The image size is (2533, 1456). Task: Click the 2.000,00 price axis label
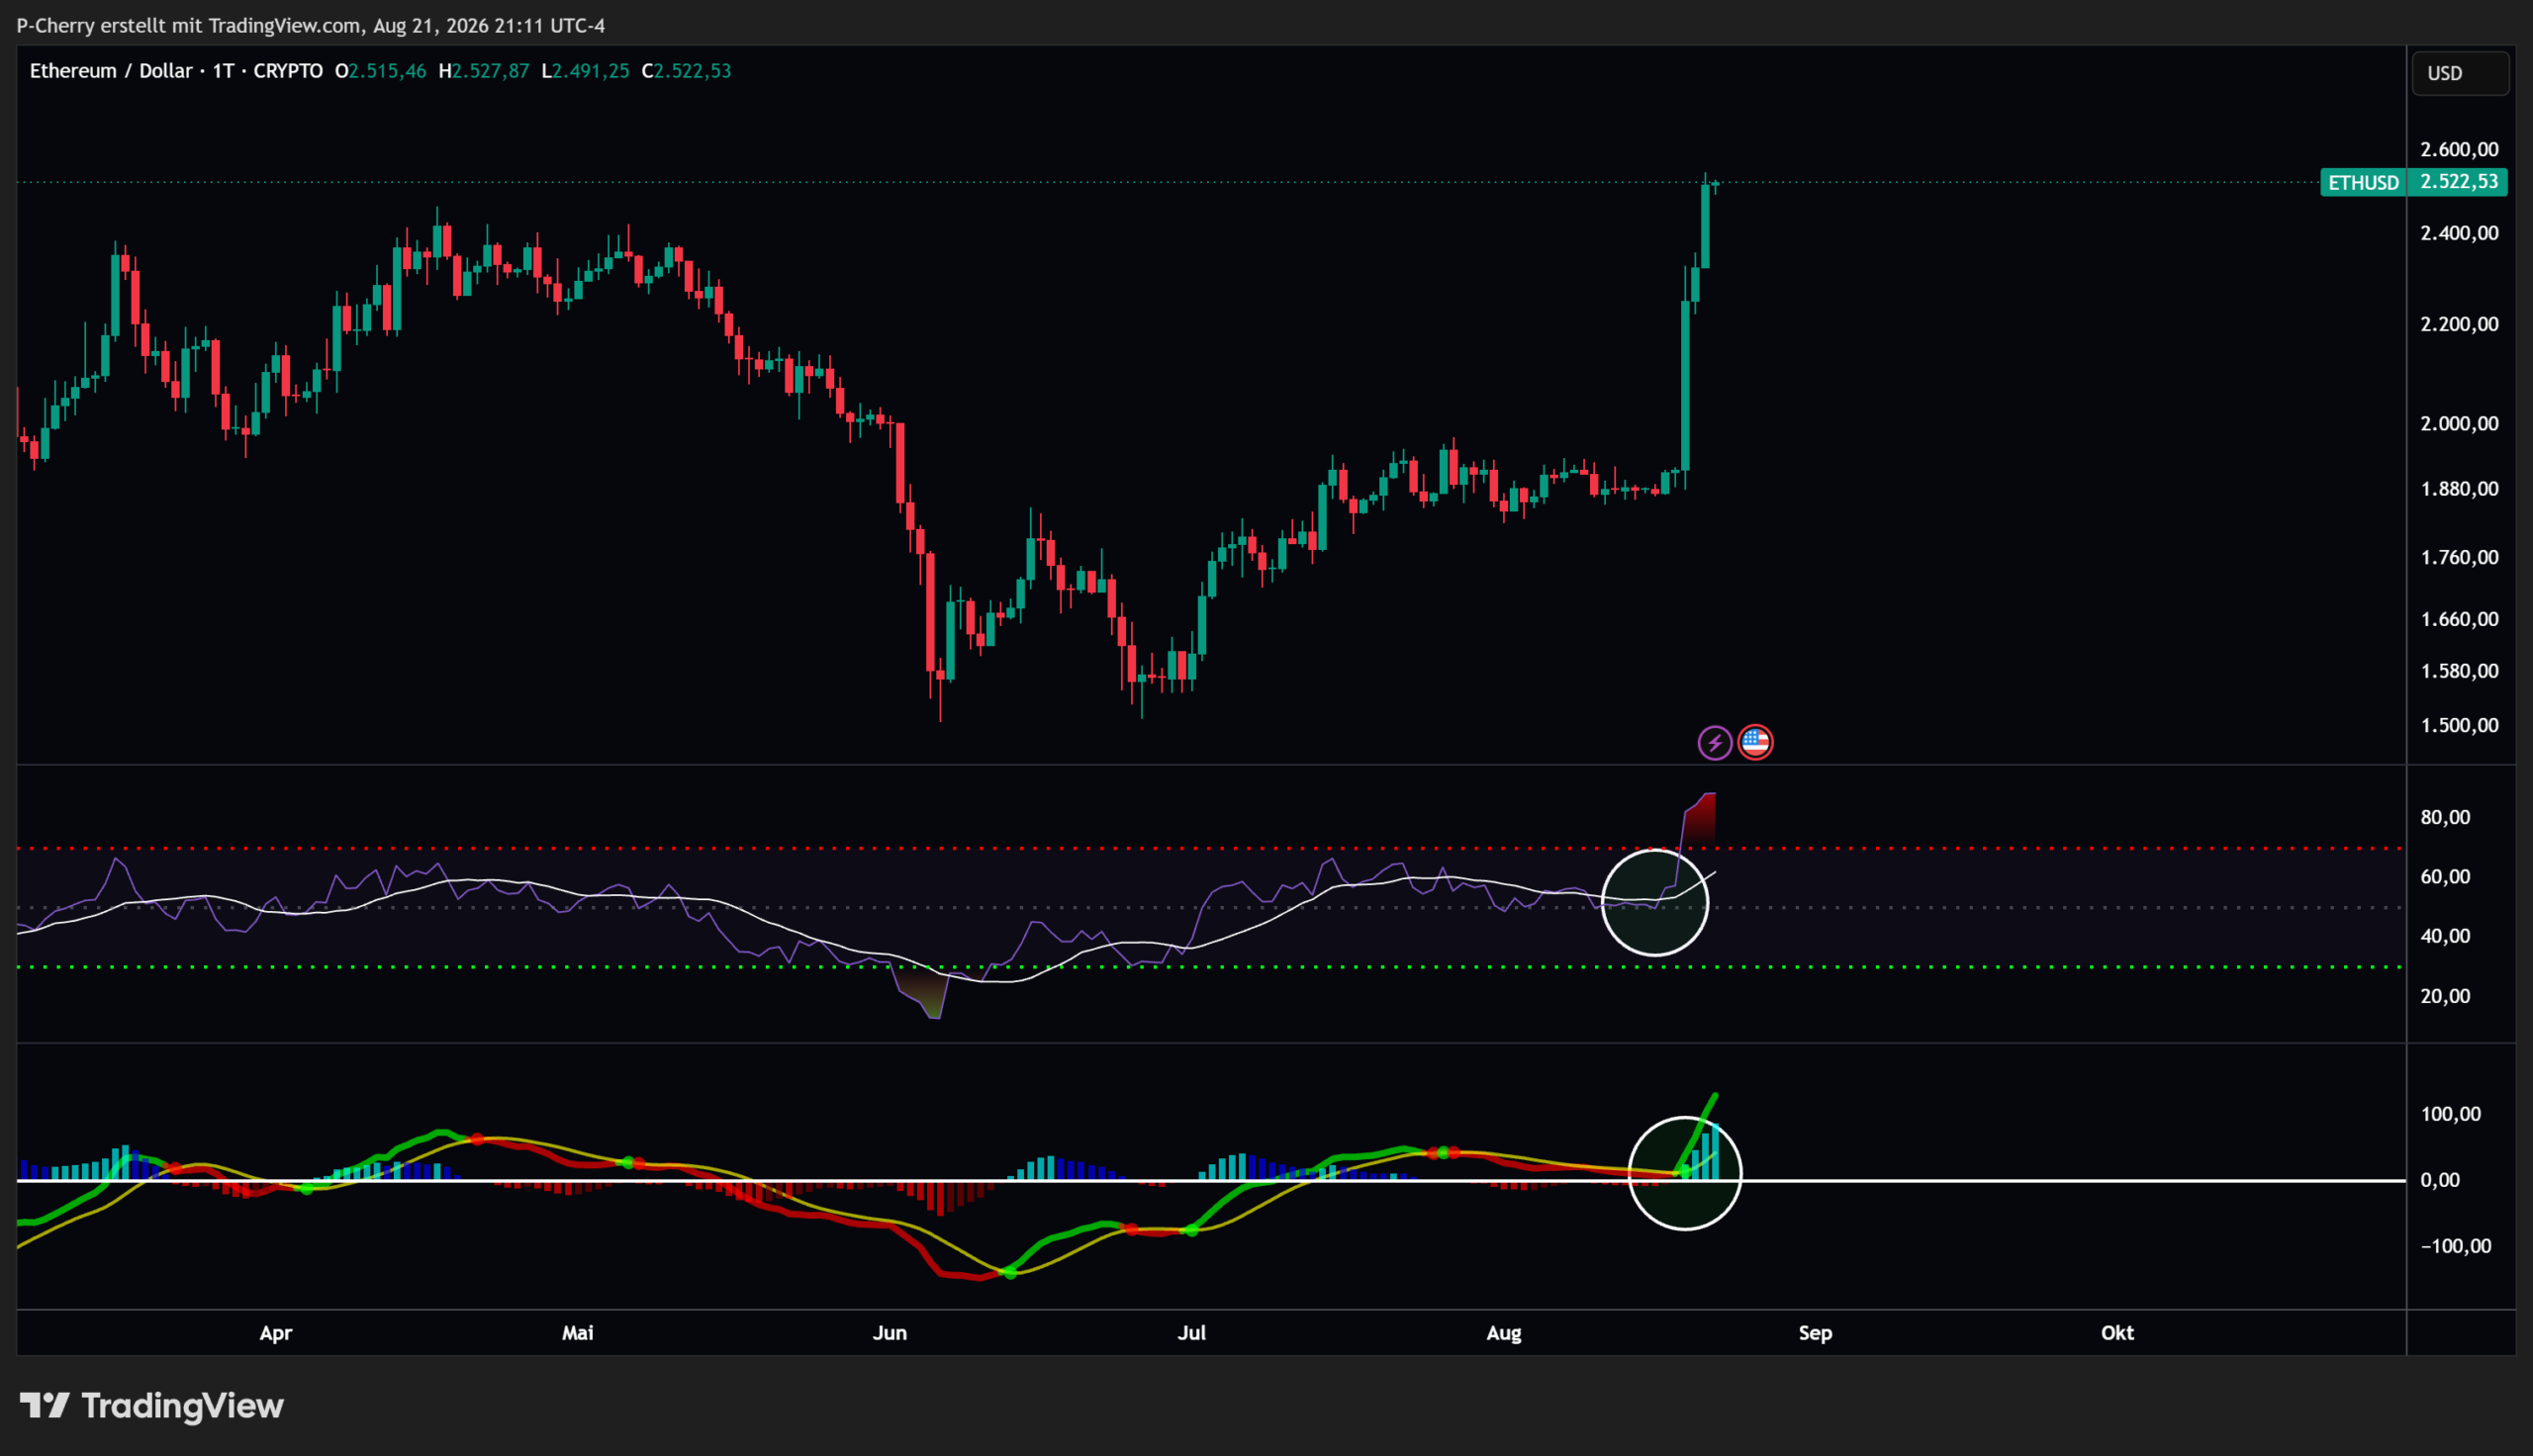pos(2459,424)
